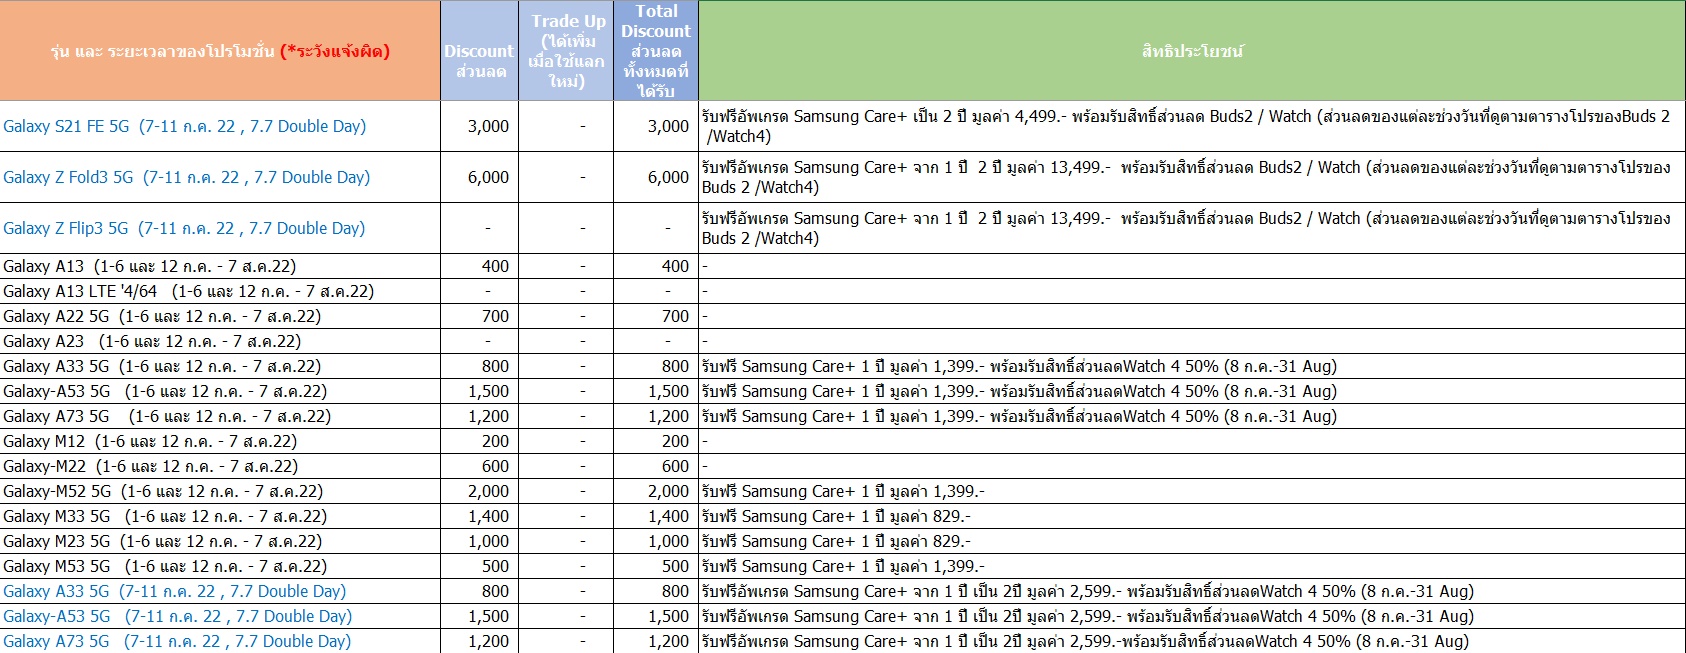Select Total Discount 3,000 in Galaxy S21 FE row
1686x653 pixels.
coord(656,126)
